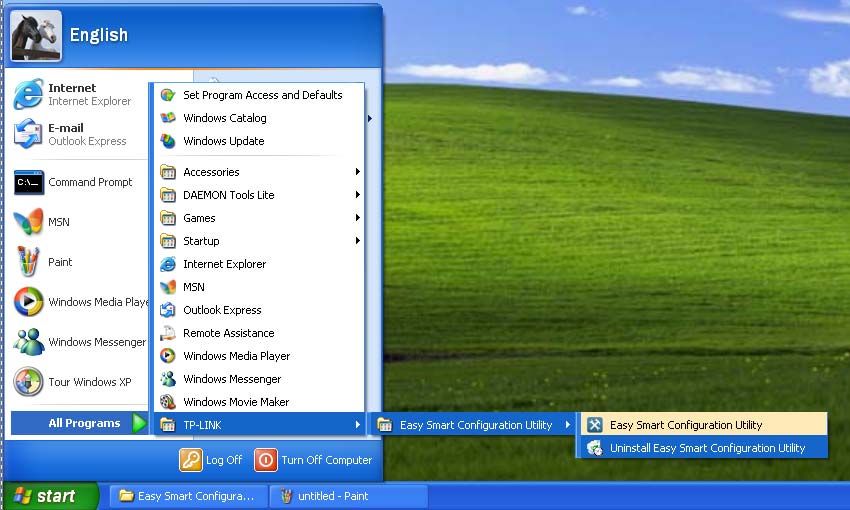Click the Start button on taskbar
Image resolution: width=850 pixels, height=510 pixels.
pos(50,496)
